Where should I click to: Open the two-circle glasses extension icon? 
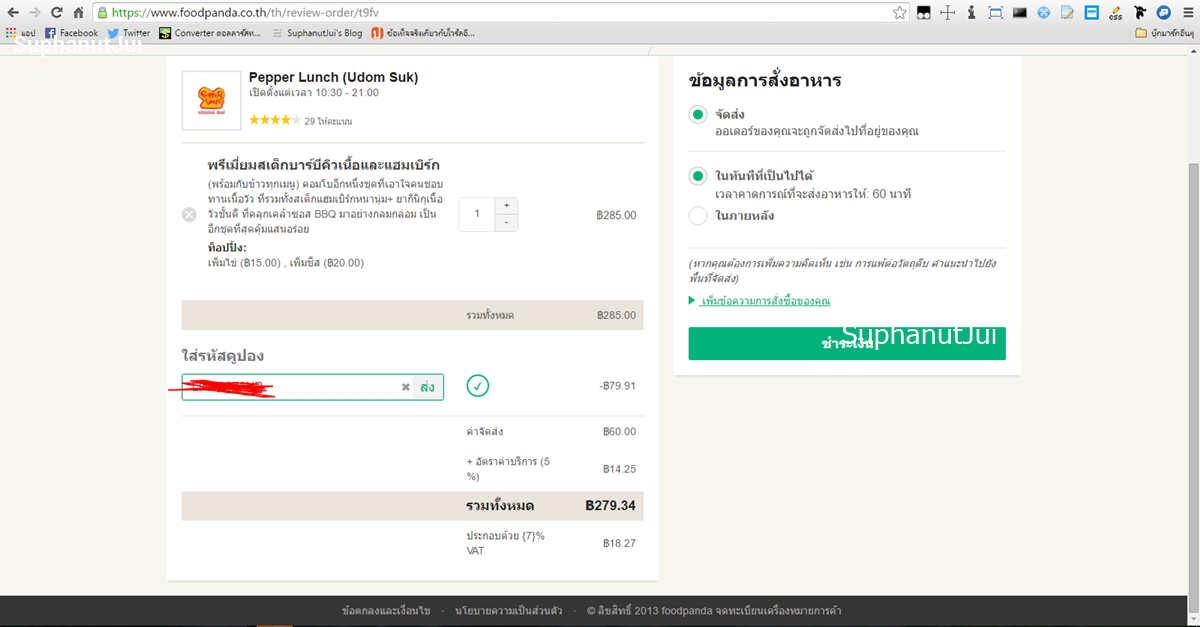tap(924, 13)
